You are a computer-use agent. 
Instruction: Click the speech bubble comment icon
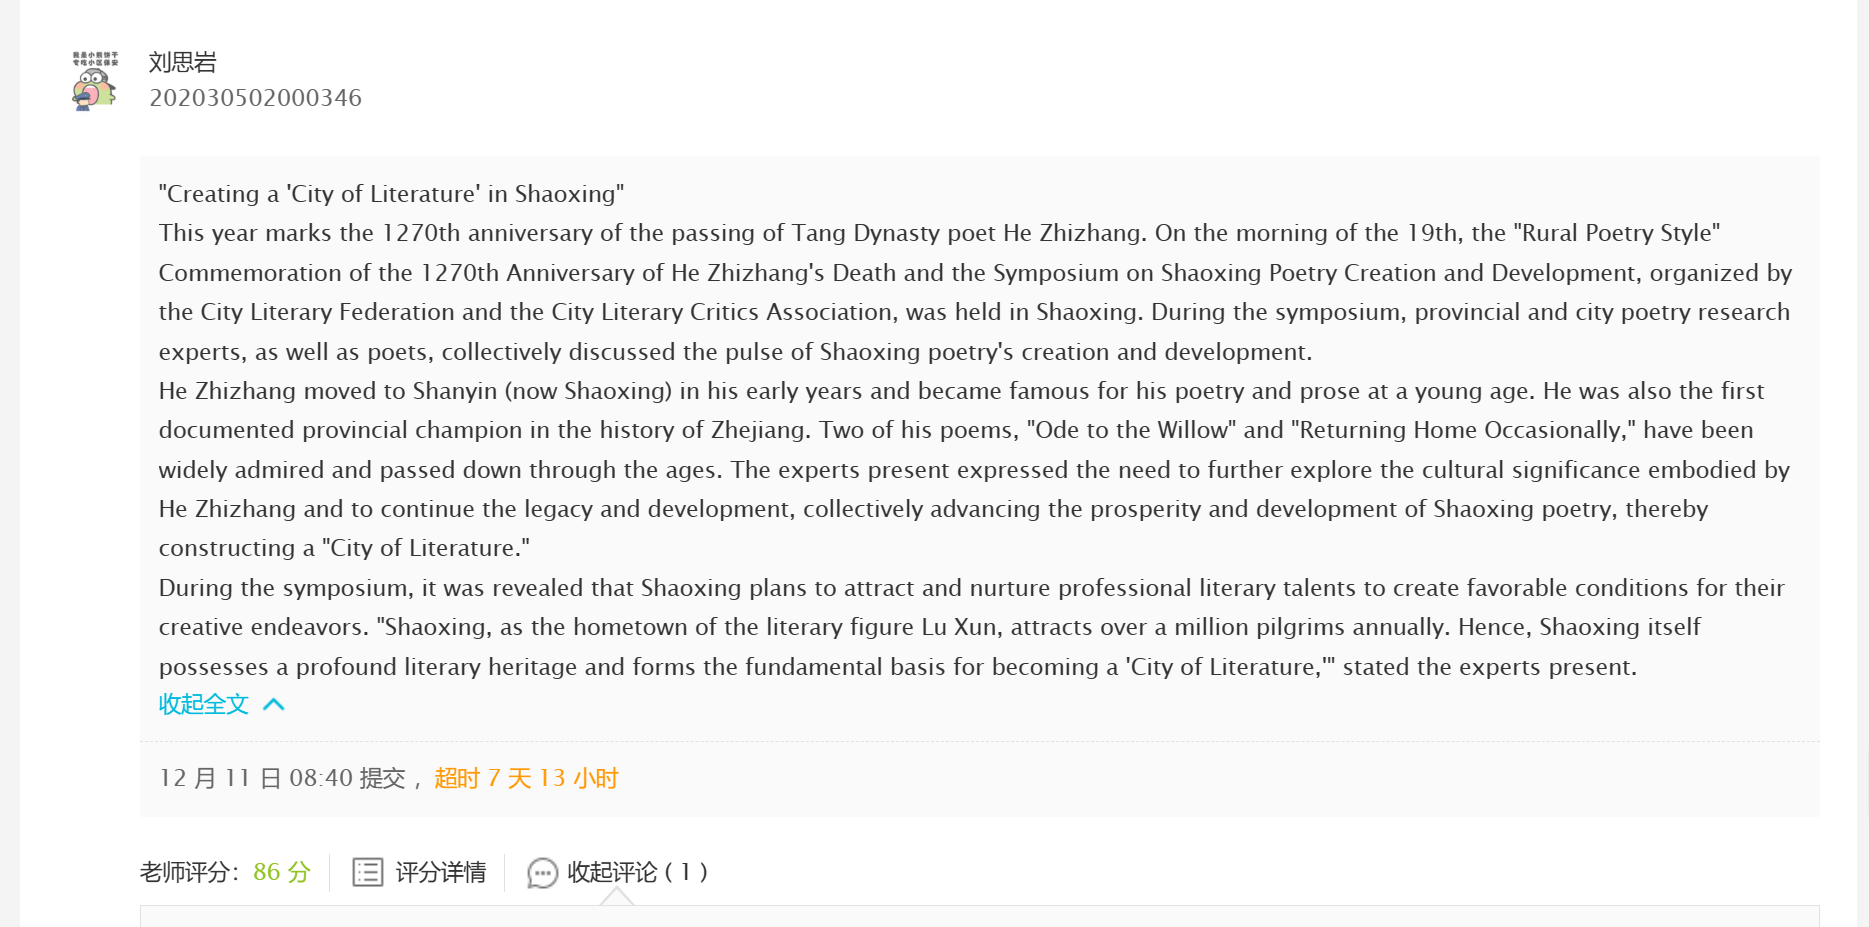coord(542,873)
